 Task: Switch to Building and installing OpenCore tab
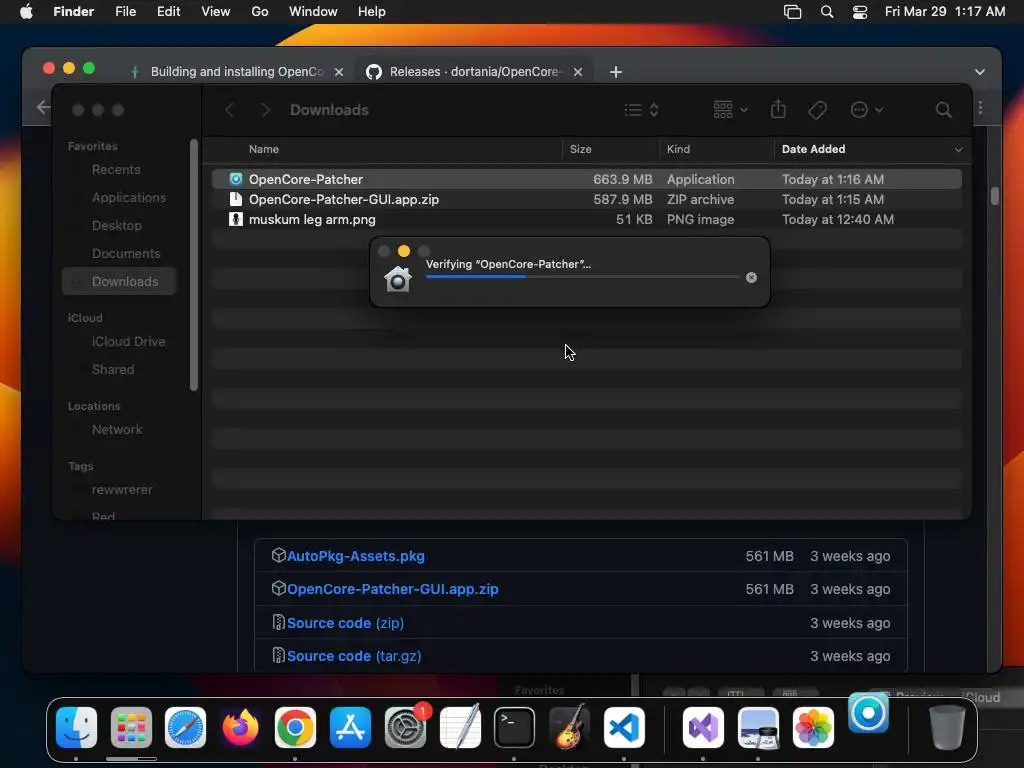coord(236,72)
